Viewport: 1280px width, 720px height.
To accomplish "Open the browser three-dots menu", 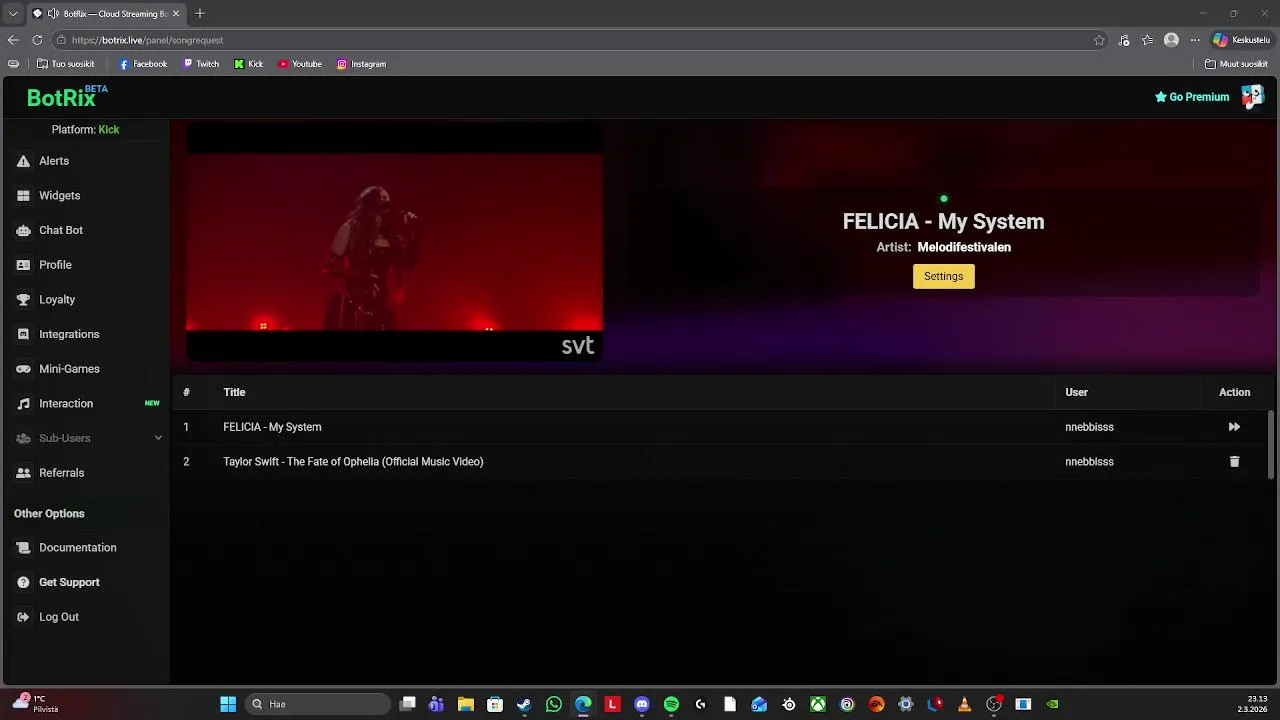I will (x=1195, y=40).
